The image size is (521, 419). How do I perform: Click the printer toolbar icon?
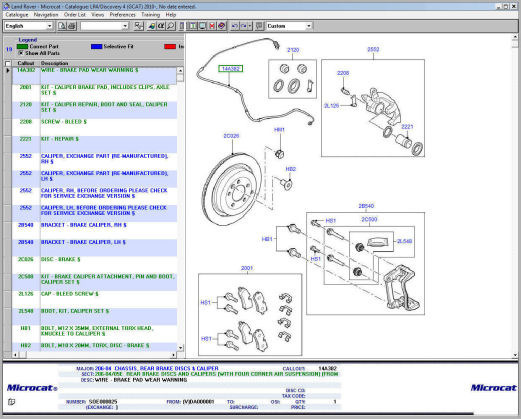72,26
